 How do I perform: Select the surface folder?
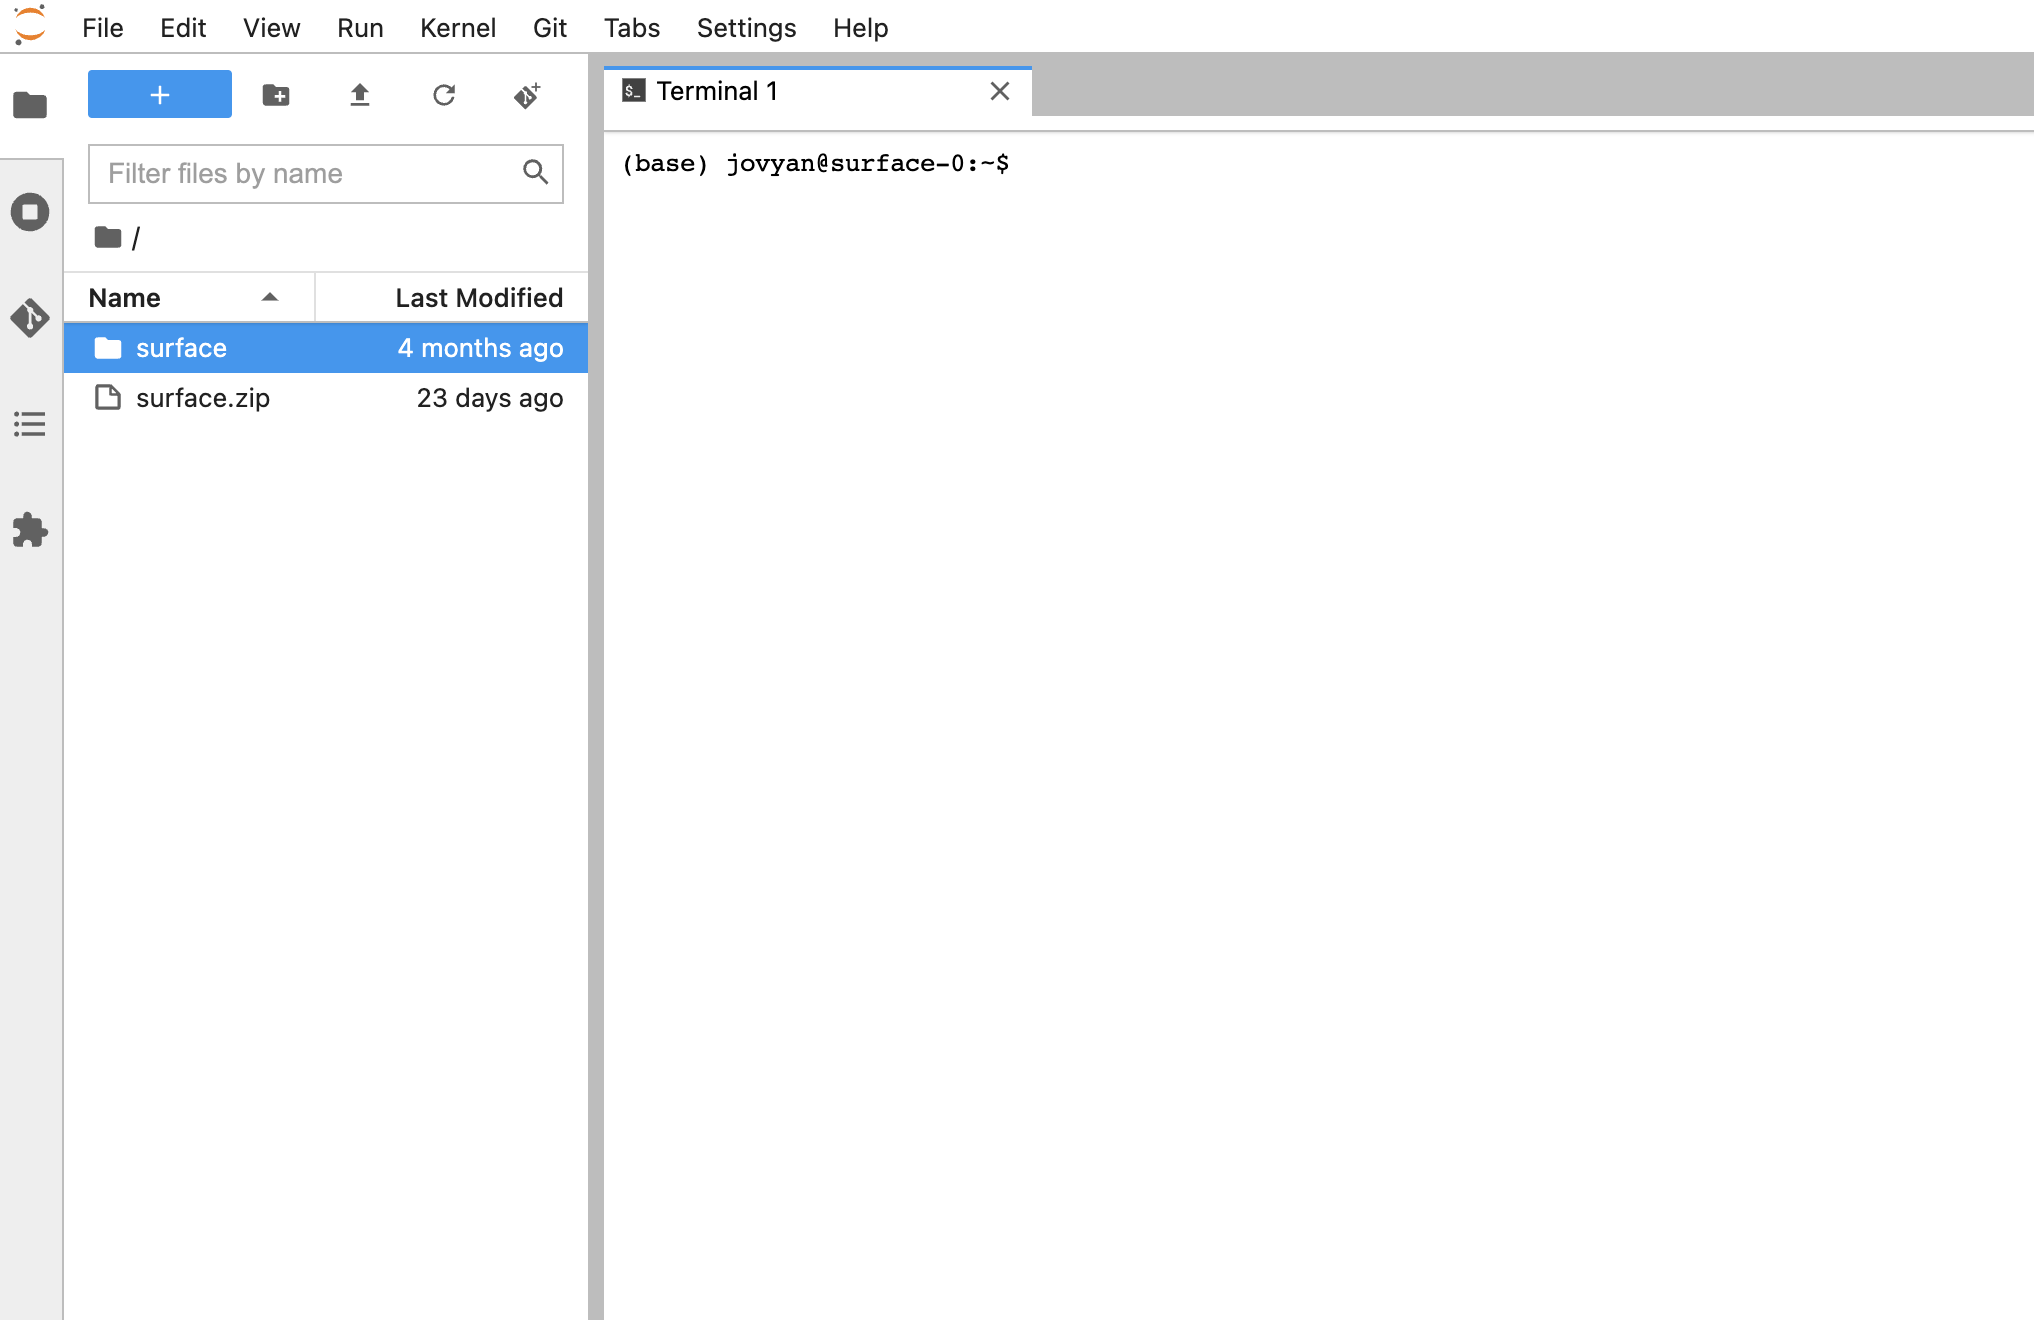[x=182, y=348]
